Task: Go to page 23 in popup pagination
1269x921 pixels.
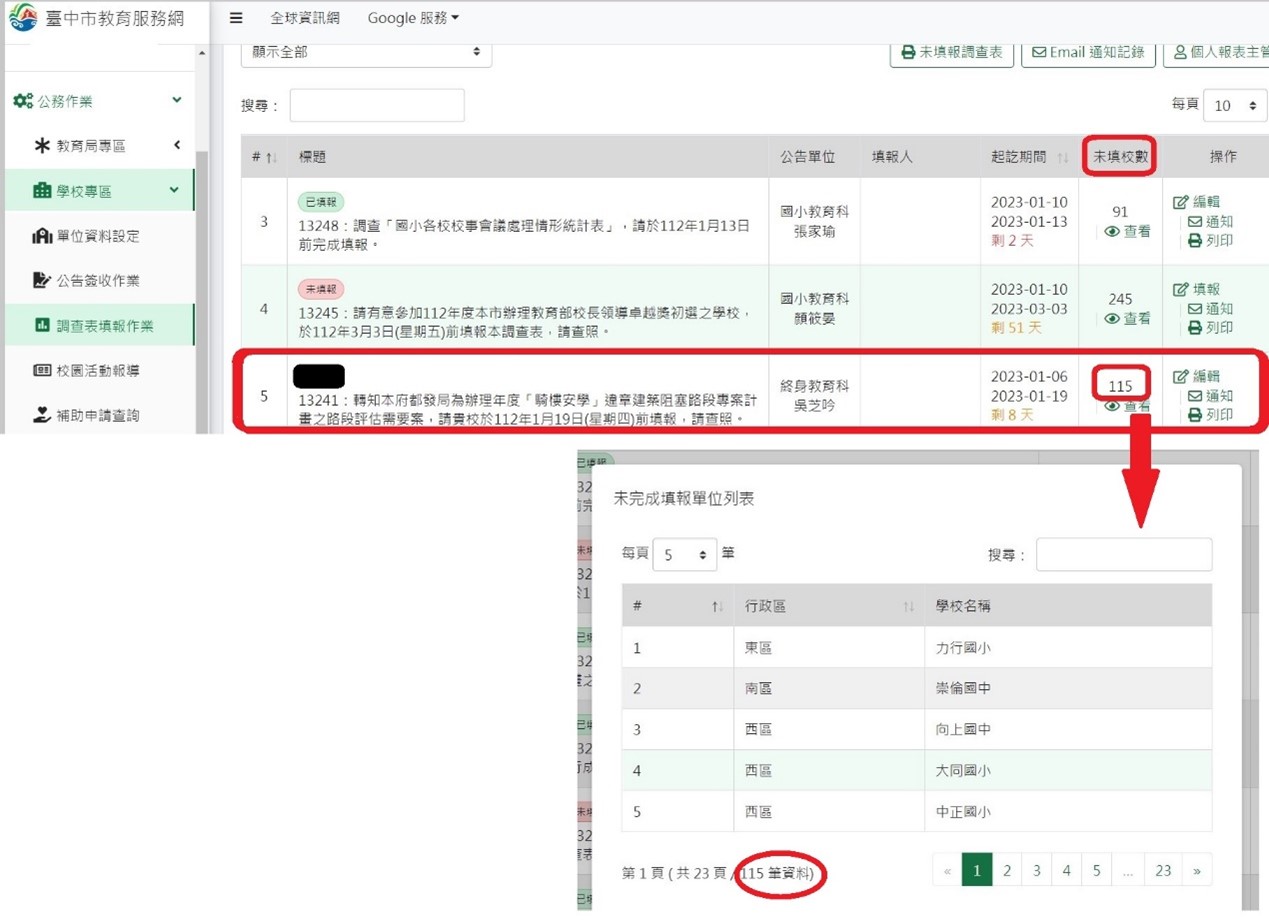Action: pyautogui.click(x=1162, y=870)
